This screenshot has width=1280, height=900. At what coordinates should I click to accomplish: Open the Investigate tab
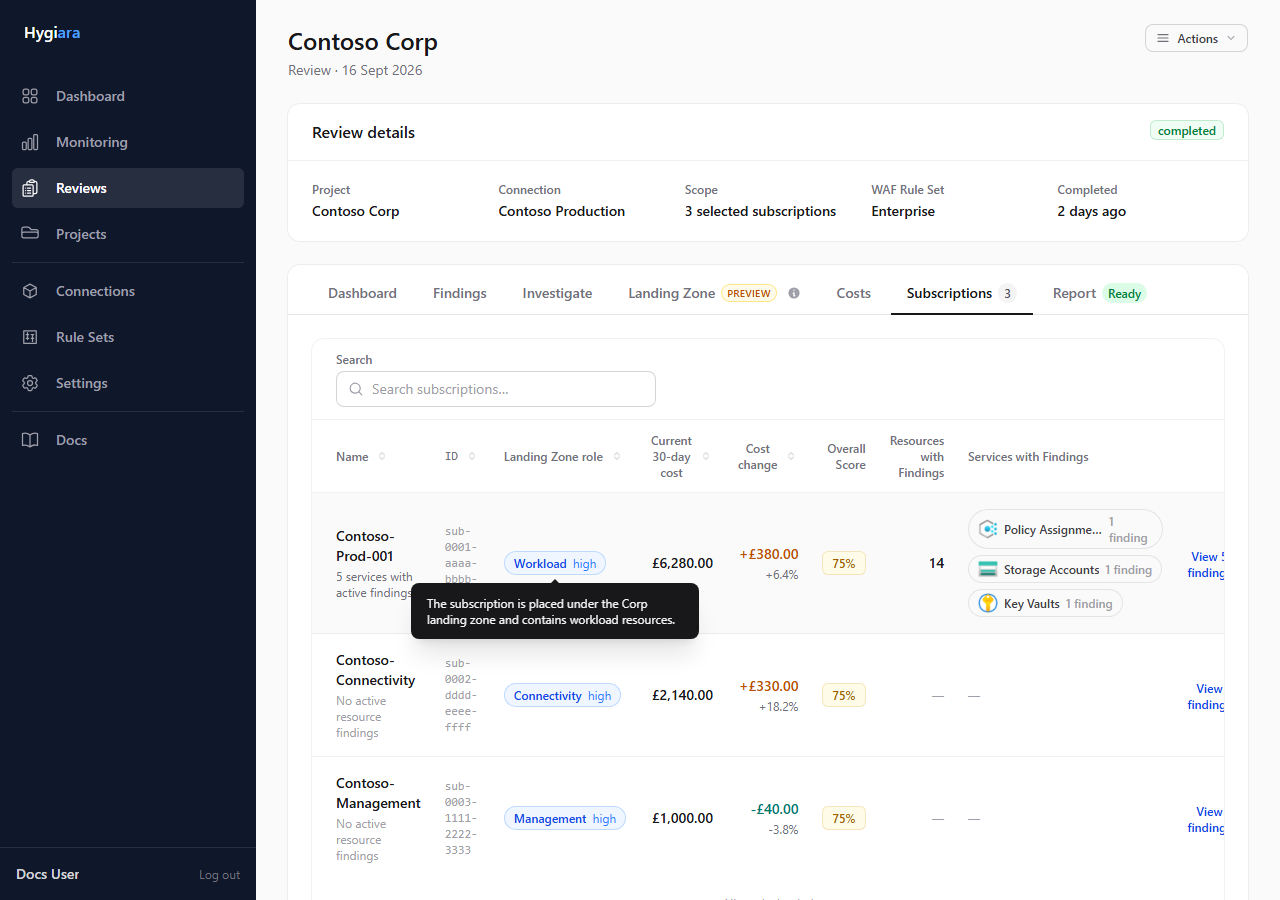click(557, 293)
